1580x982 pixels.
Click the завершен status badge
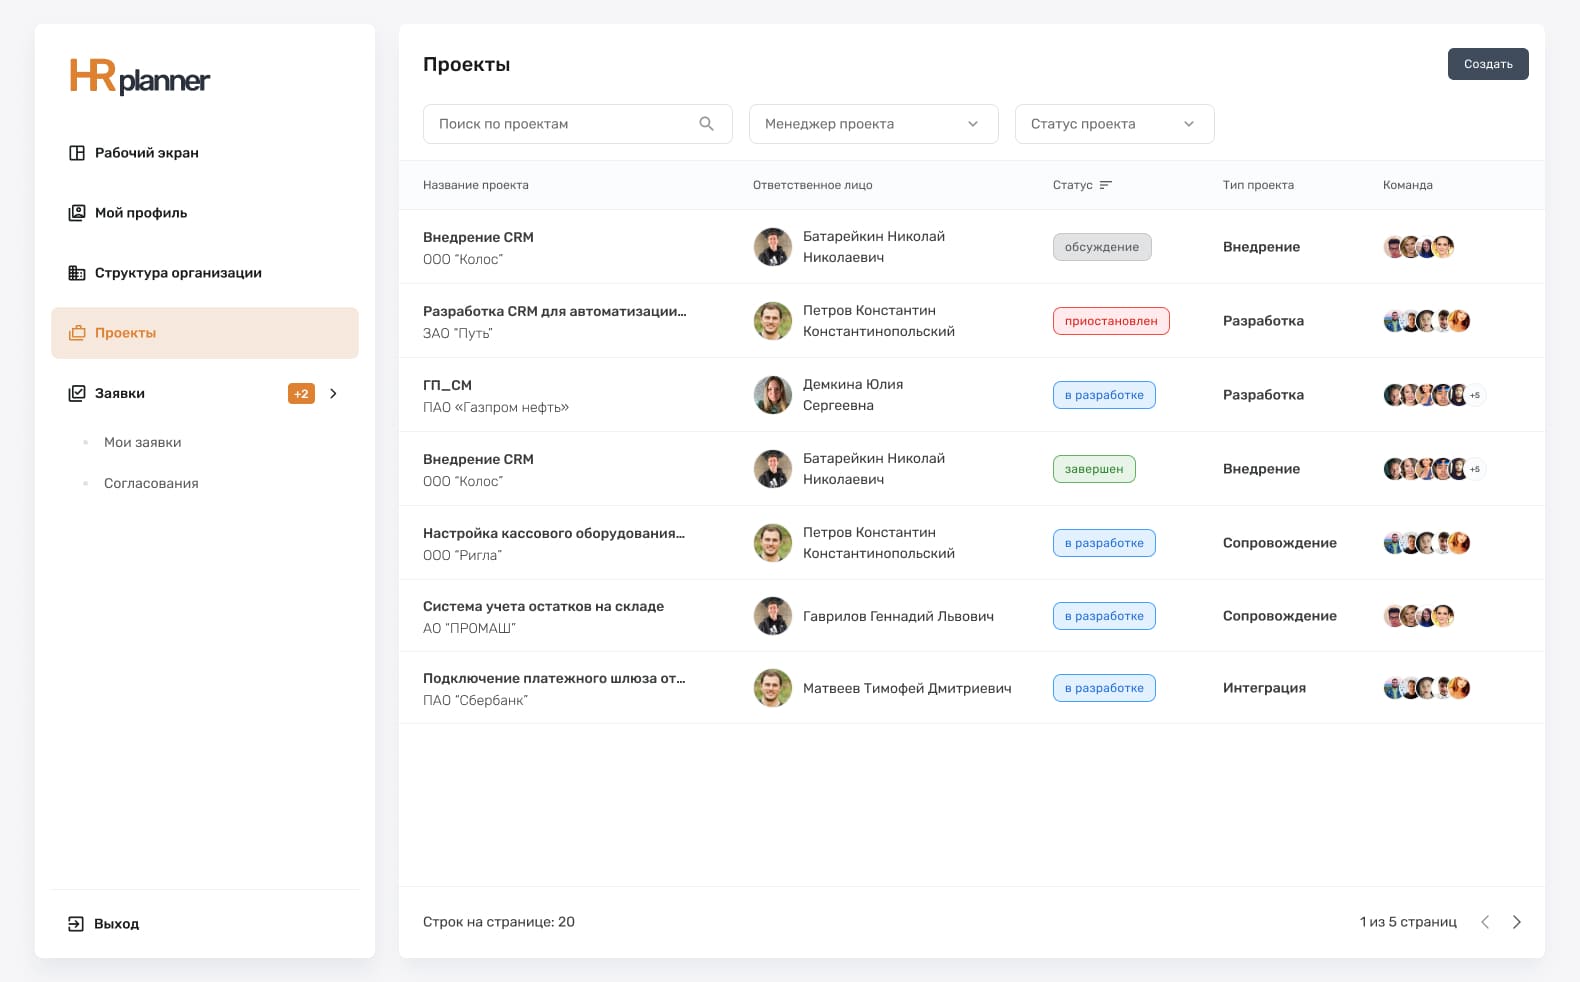point(1094,469)
